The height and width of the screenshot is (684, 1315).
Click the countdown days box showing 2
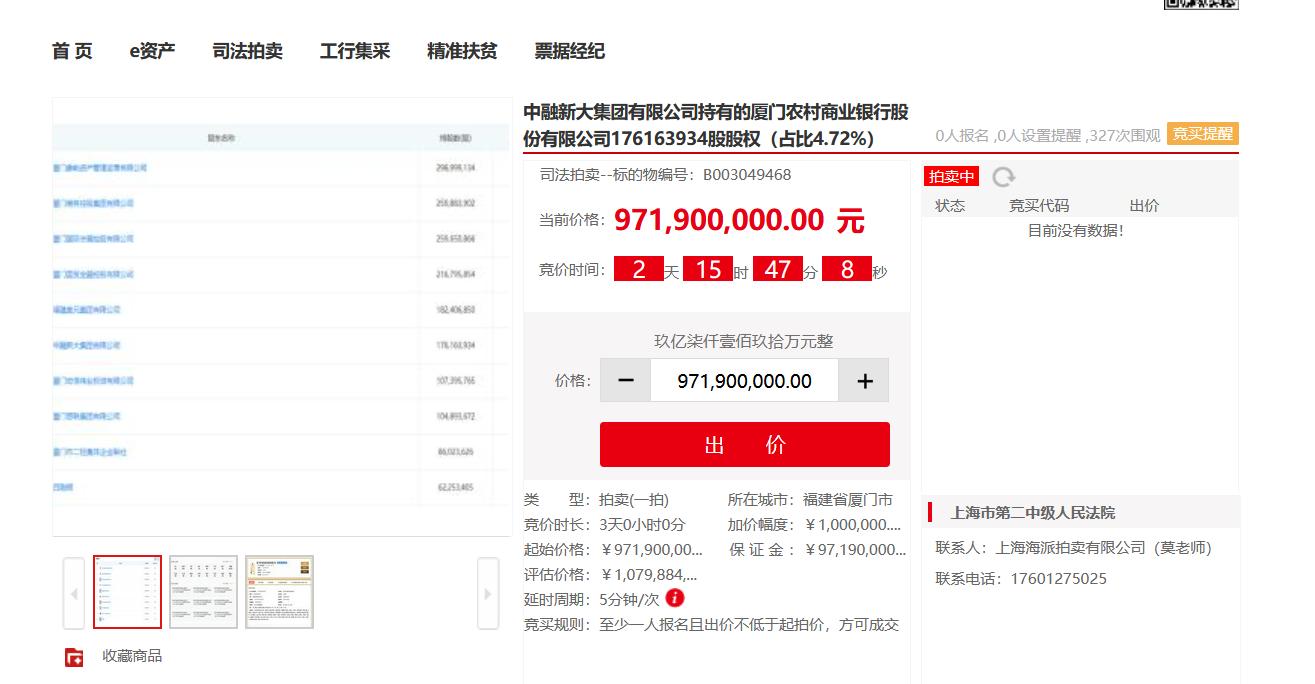click(638, 270)
